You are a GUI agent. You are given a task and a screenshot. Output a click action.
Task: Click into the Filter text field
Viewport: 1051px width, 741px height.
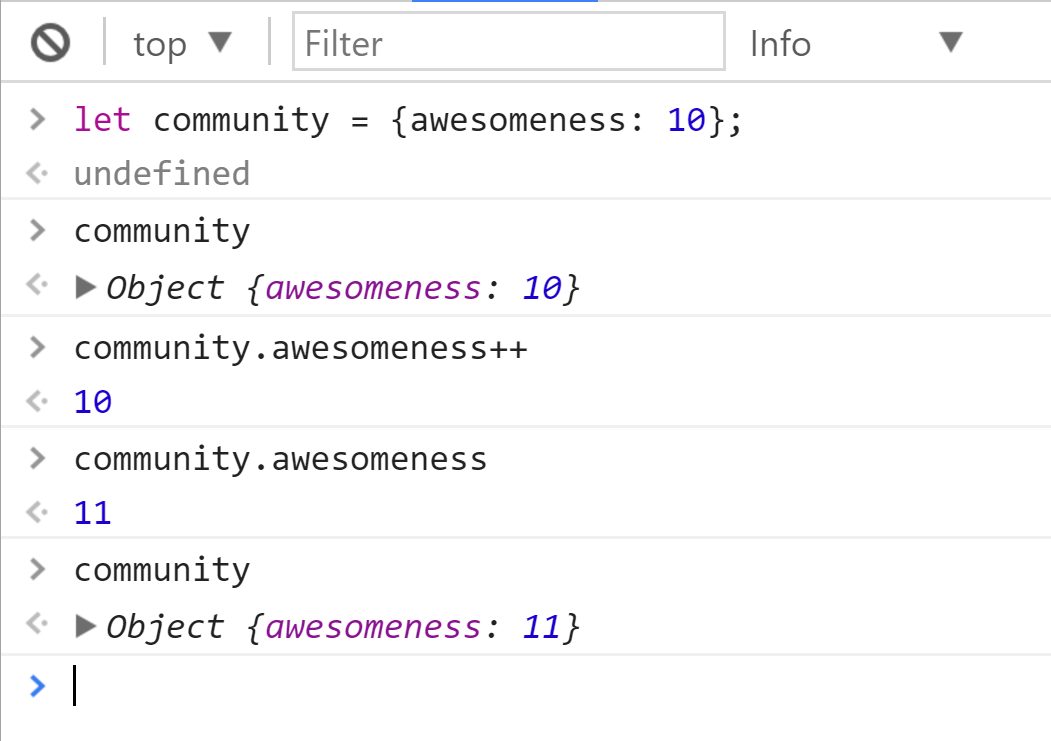pos(508,43)
